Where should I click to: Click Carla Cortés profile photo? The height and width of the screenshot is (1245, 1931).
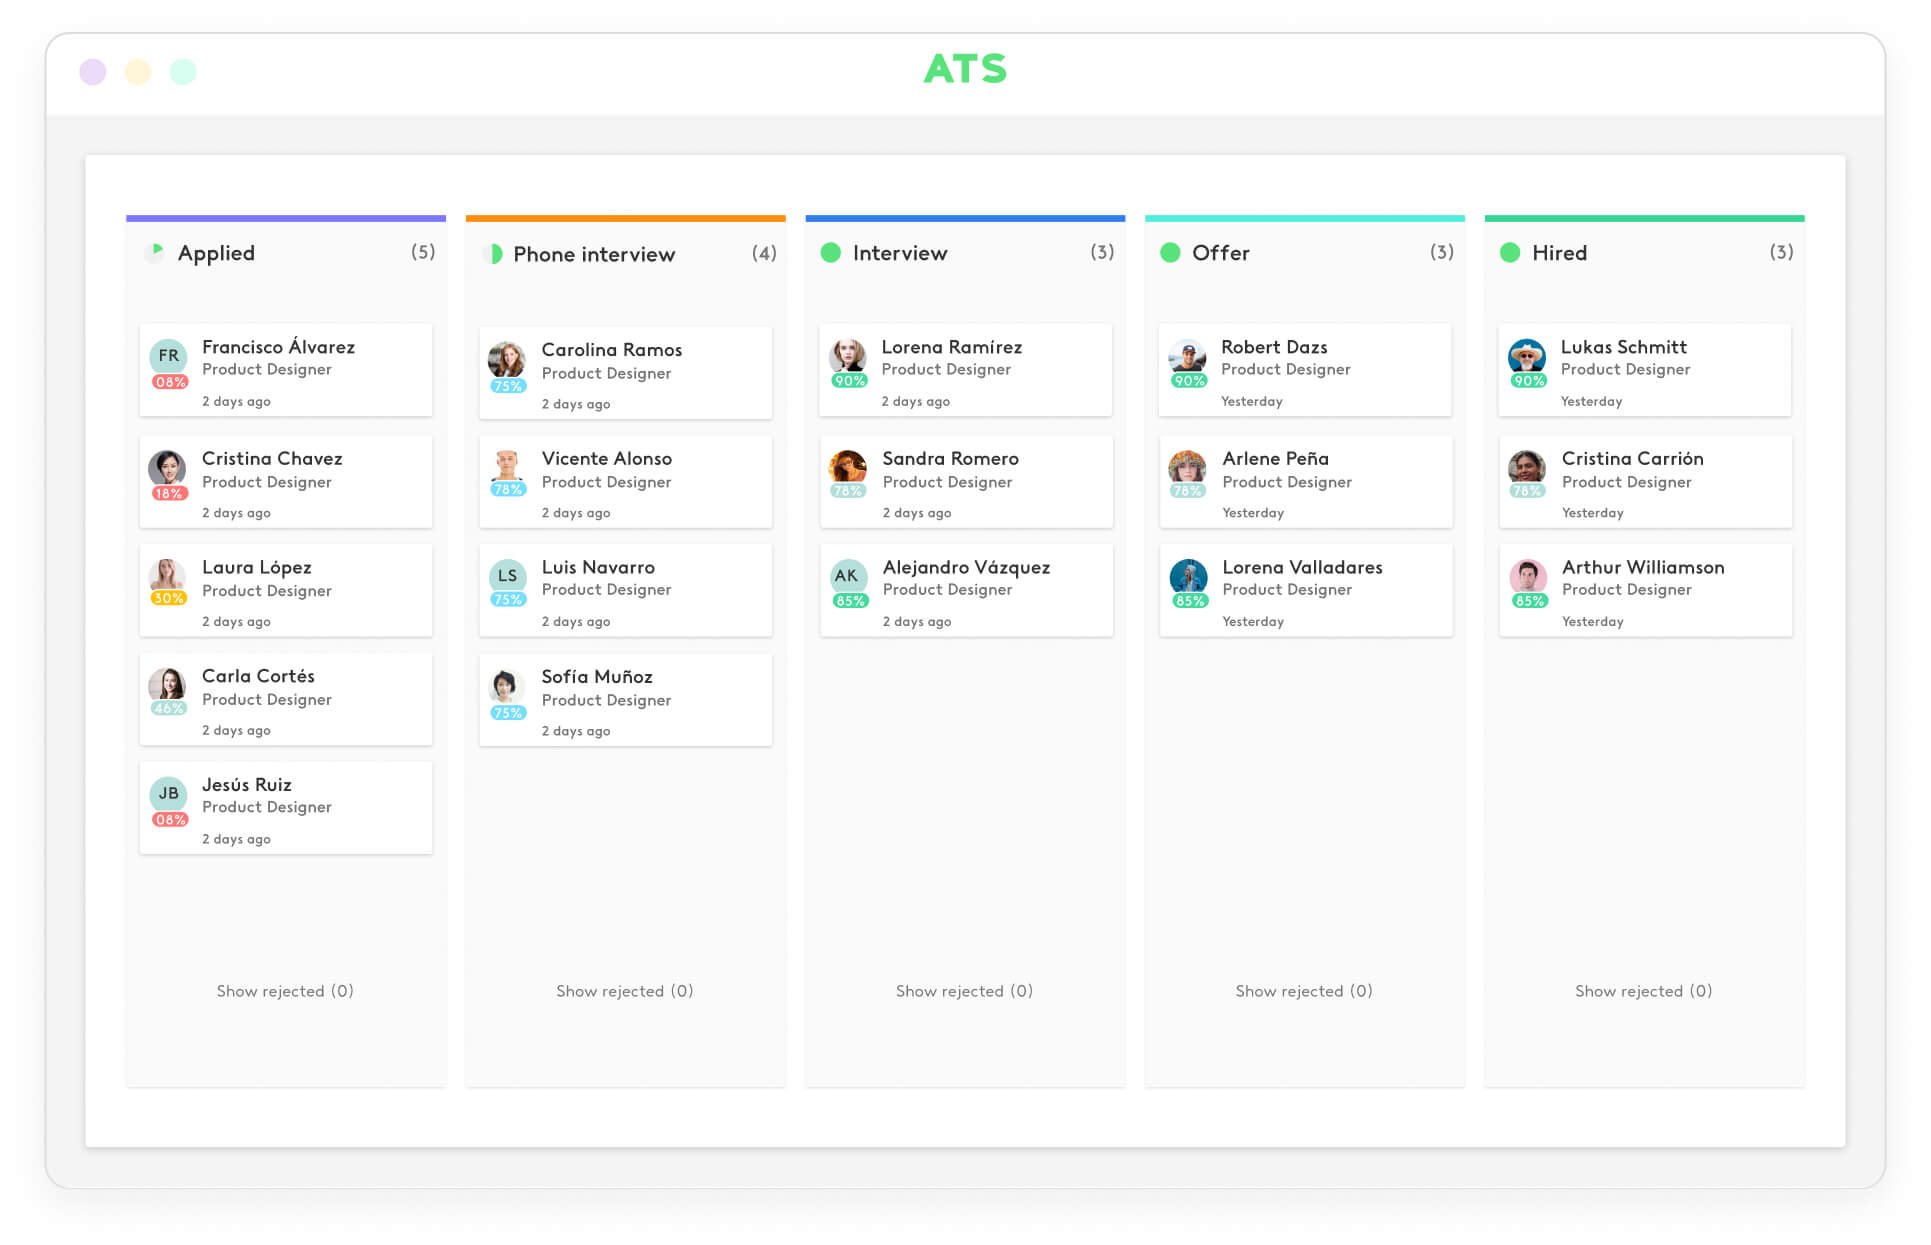click(167, 685)
